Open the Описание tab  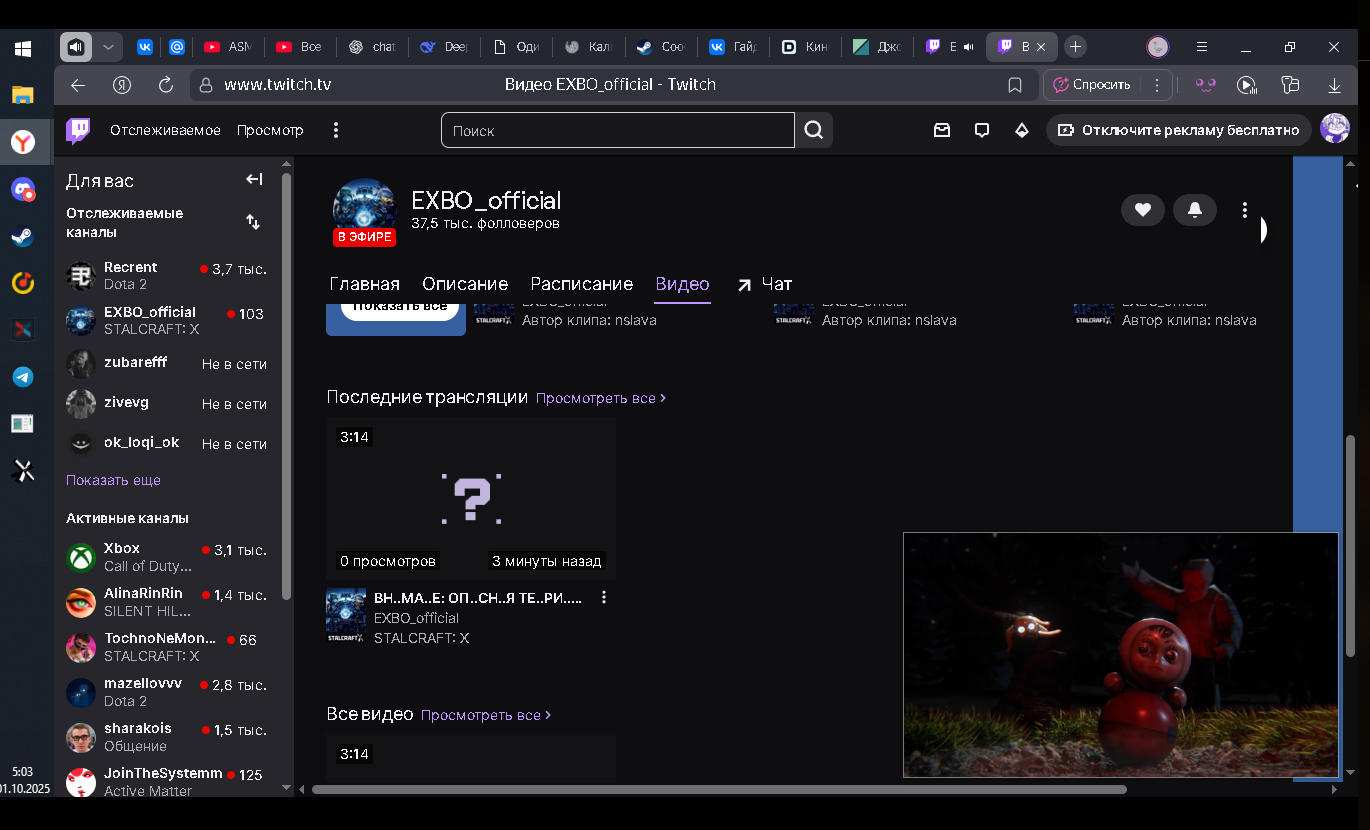pyautogui.click(x=465, y=284)
